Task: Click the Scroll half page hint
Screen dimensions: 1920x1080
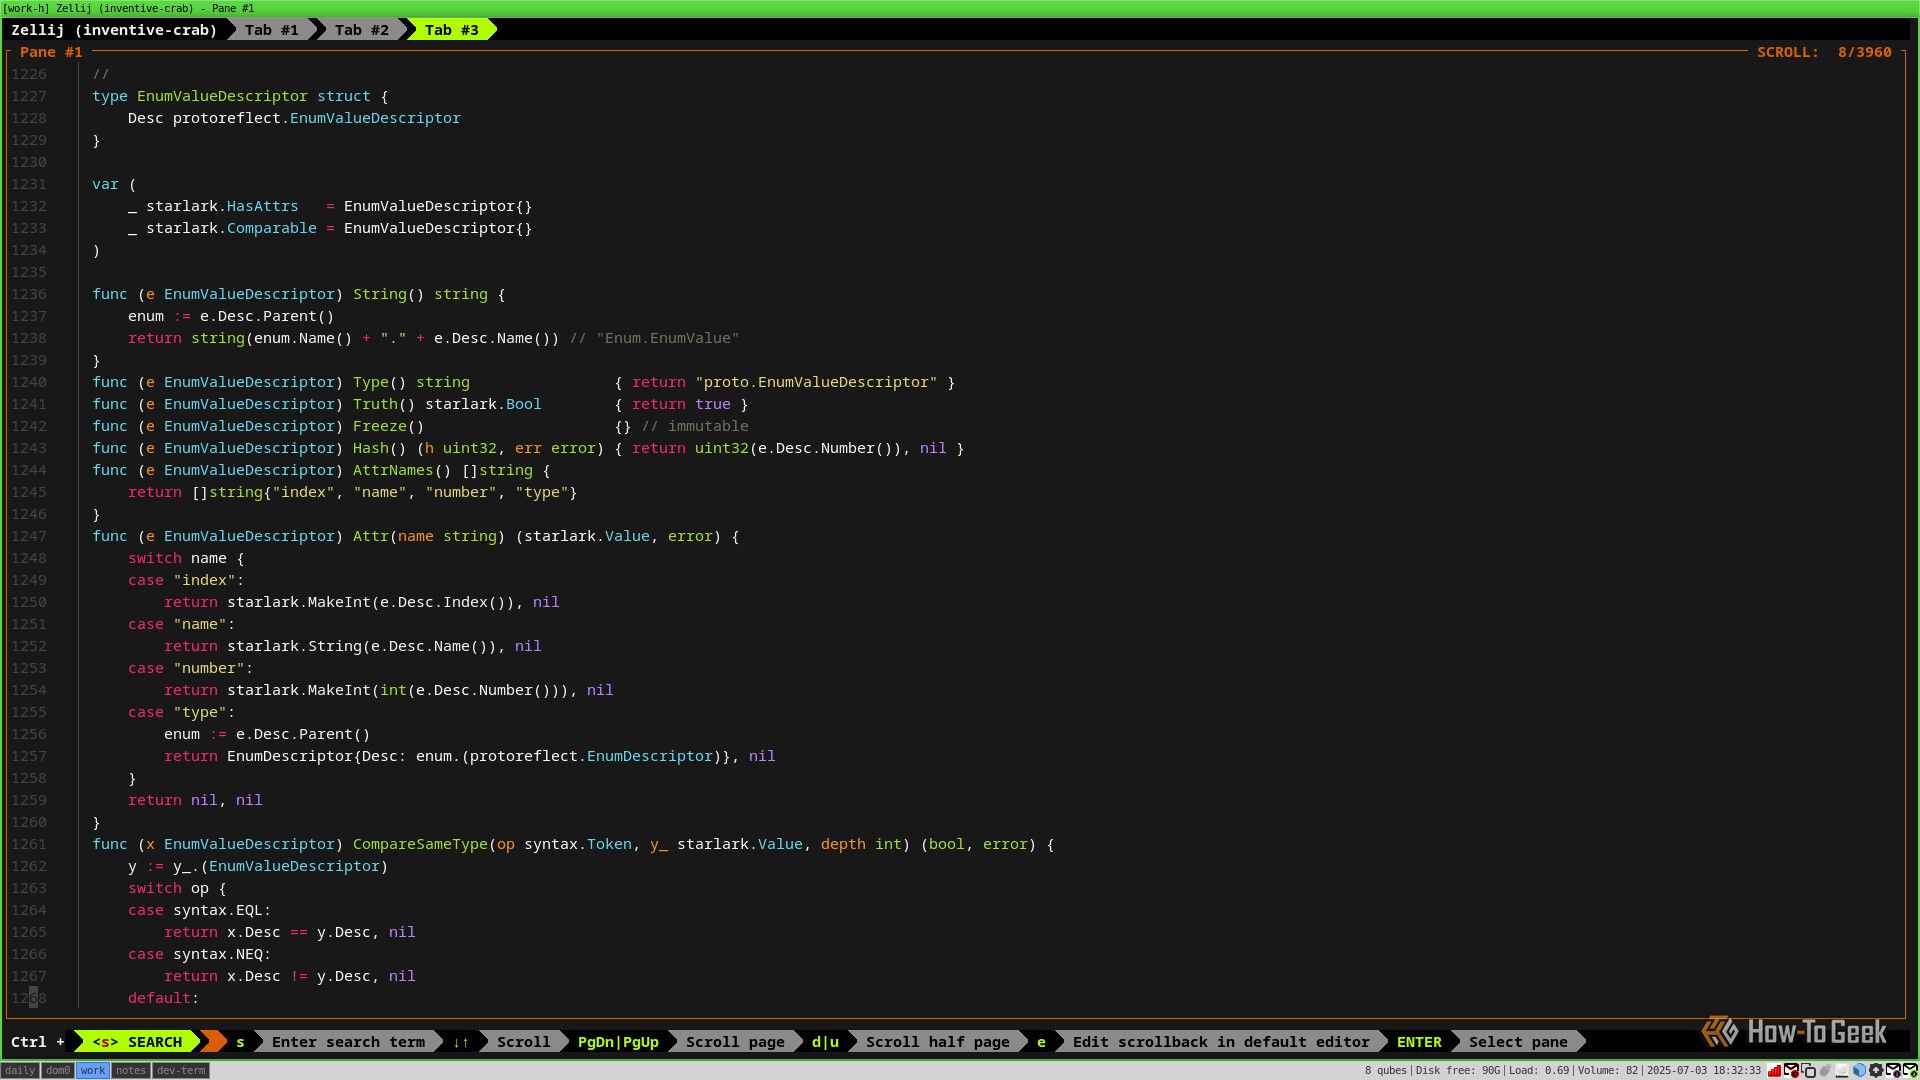Action: point(936,1041)
